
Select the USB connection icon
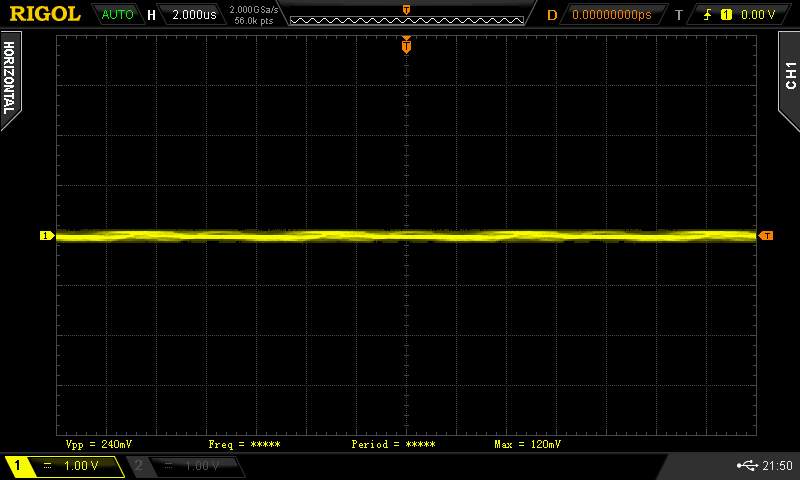pyautogui.click(x=746, y=466)
